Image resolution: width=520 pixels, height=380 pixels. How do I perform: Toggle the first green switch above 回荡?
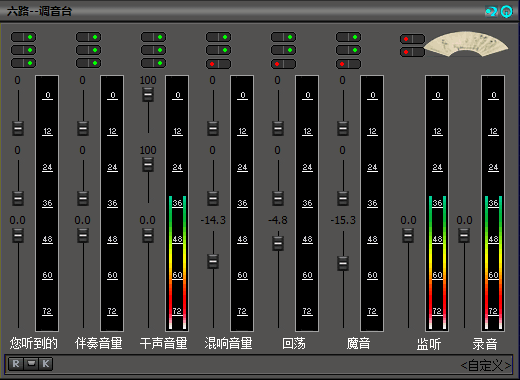[x=283, y=37]
